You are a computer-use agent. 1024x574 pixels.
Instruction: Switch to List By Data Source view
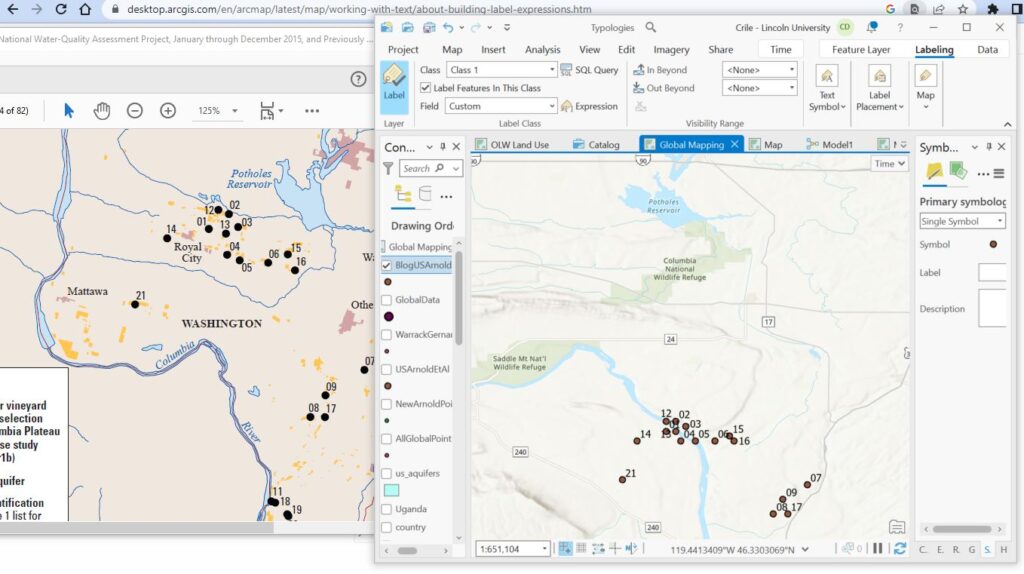[425, 194]
